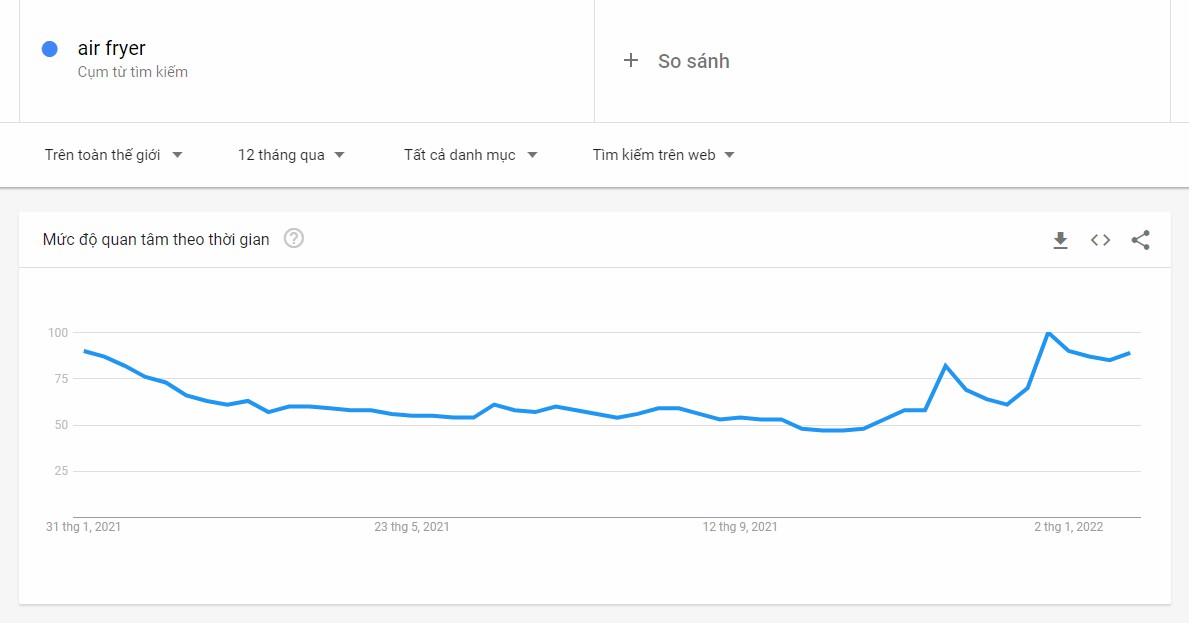This screenshot has width=1189, height=623.
Task: Click the 2 thg 1, 2022 date label
Action: click(1068, 527)
